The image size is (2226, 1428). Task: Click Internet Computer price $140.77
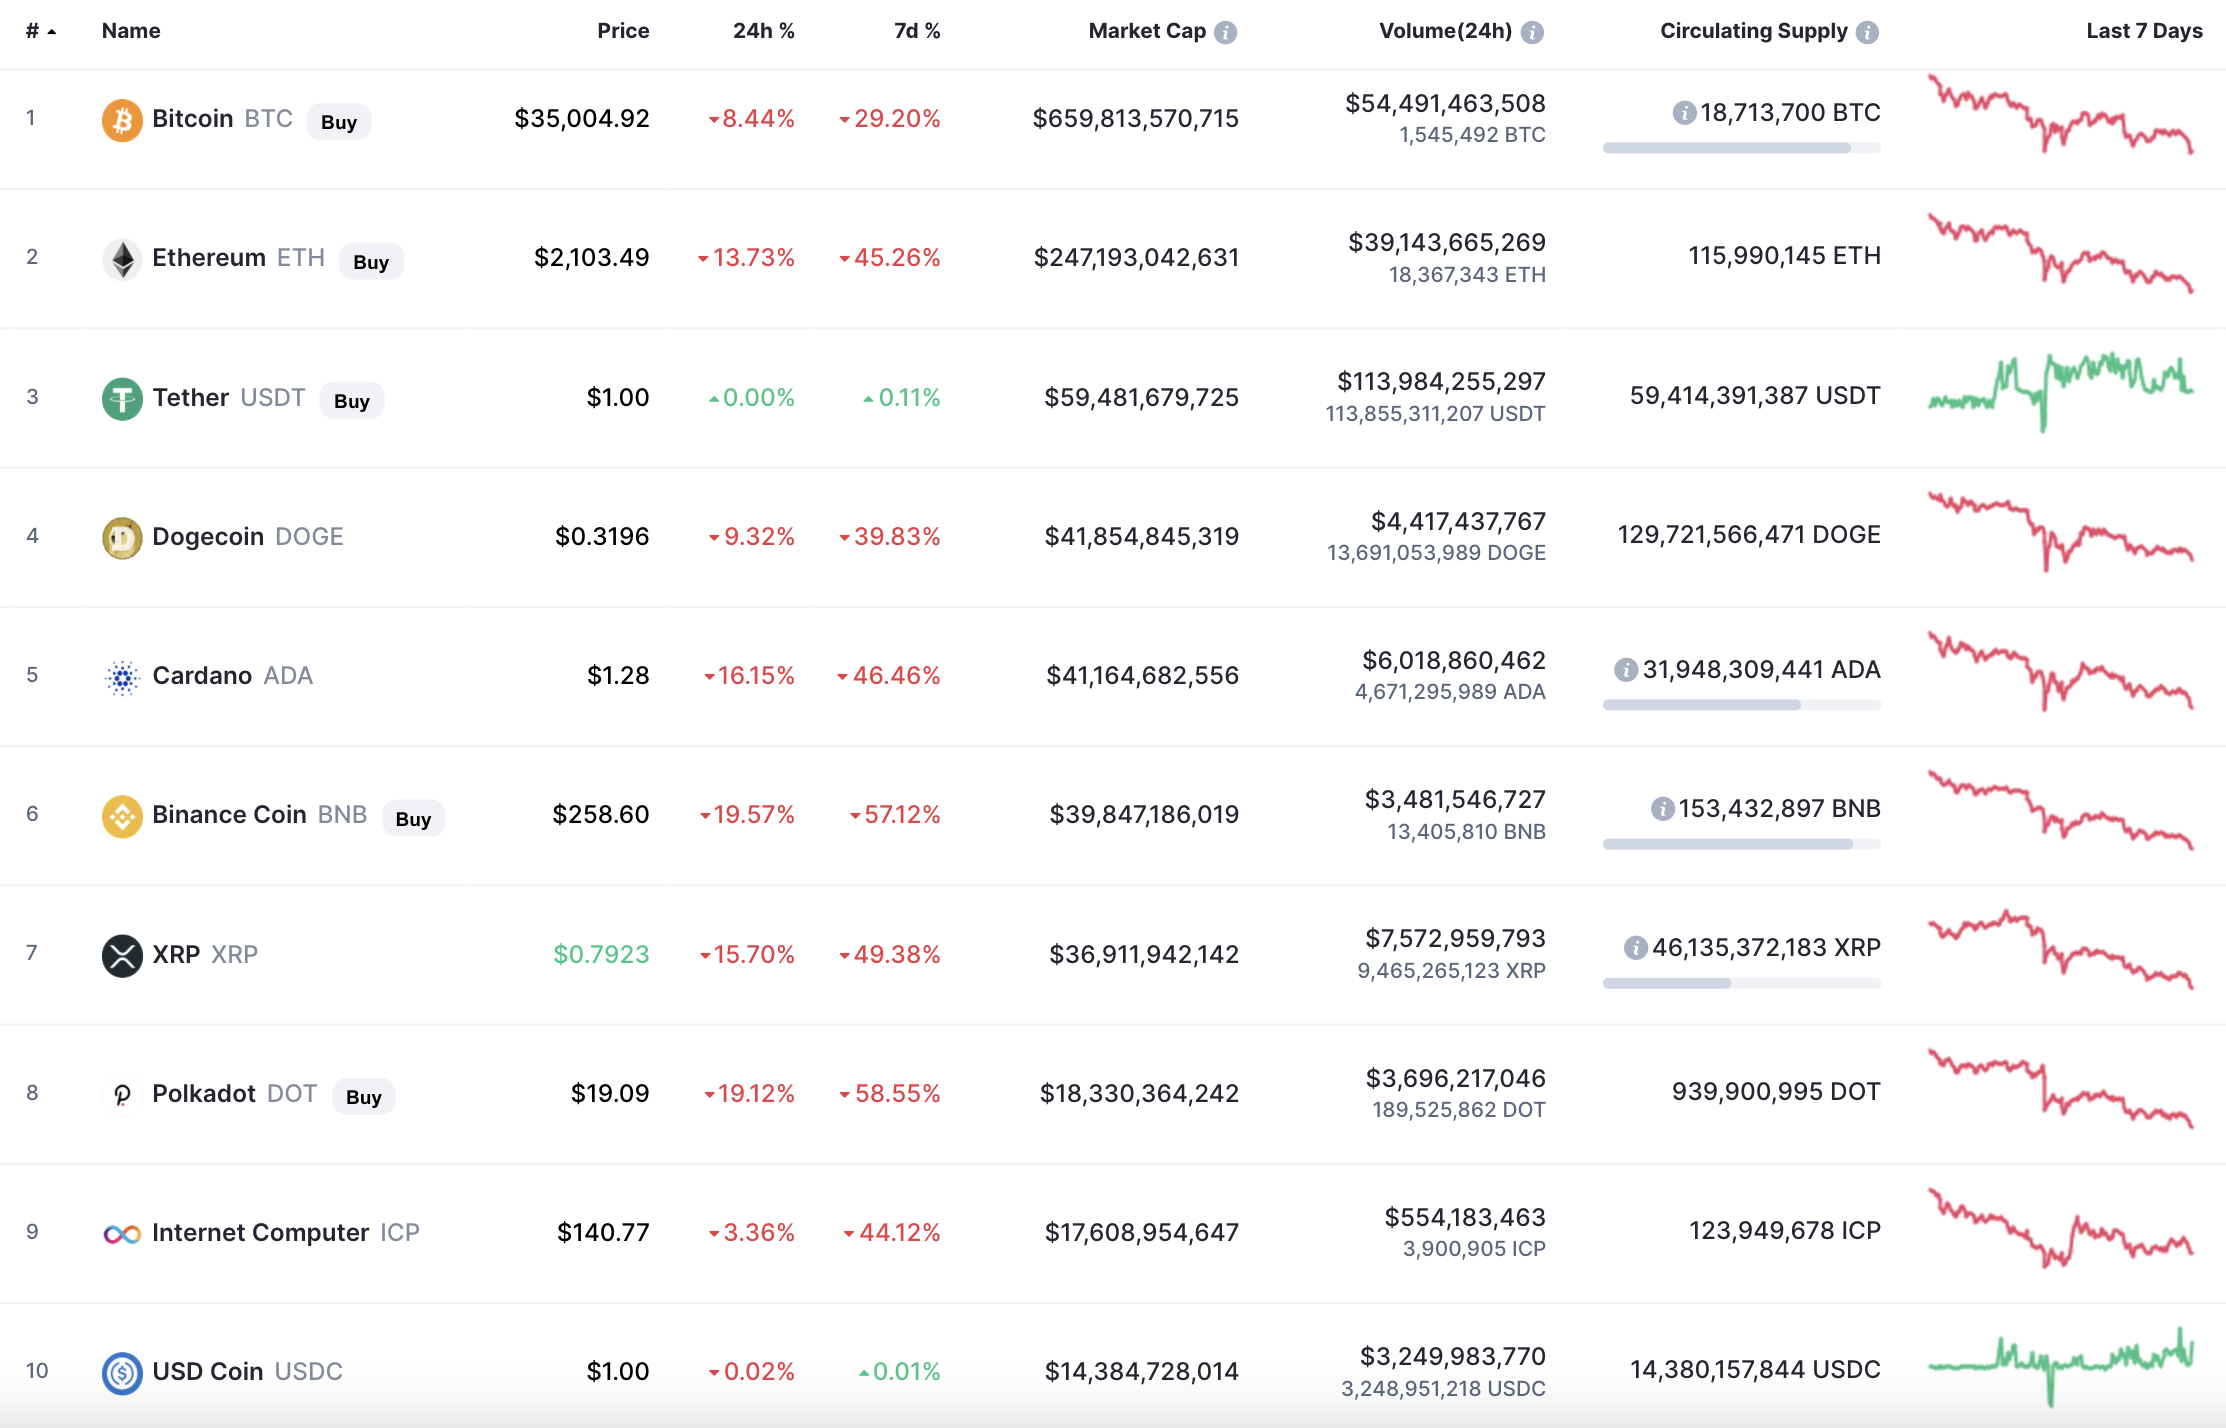tap(603, 1233)
